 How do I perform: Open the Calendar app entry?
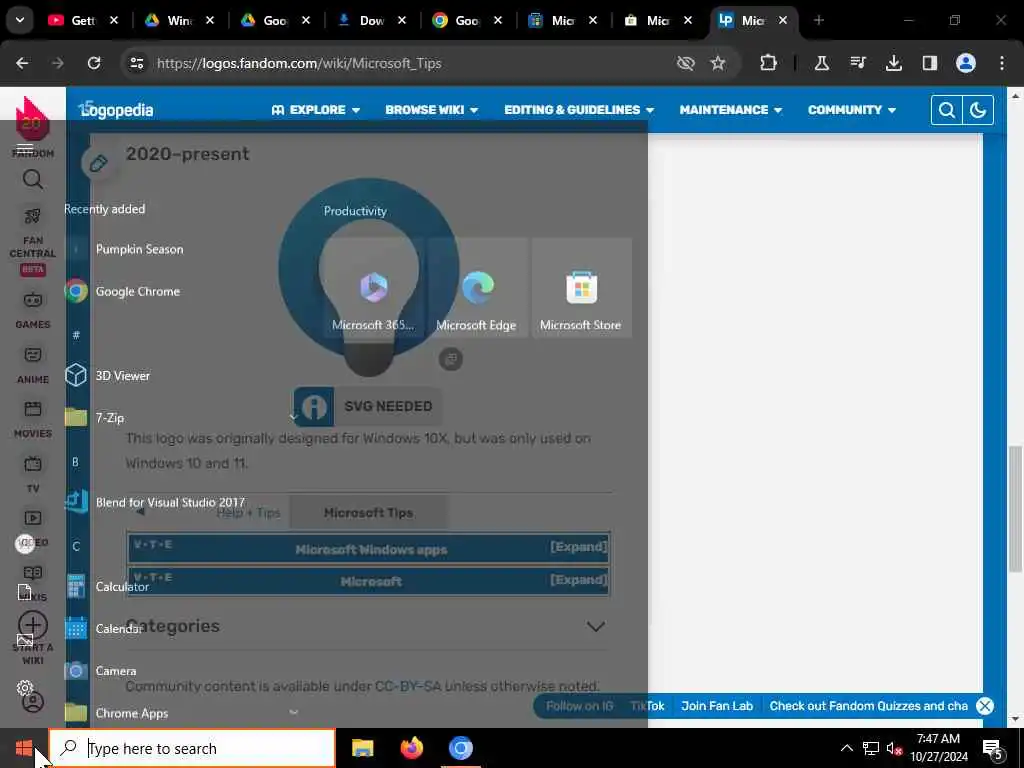coord(118,629)
